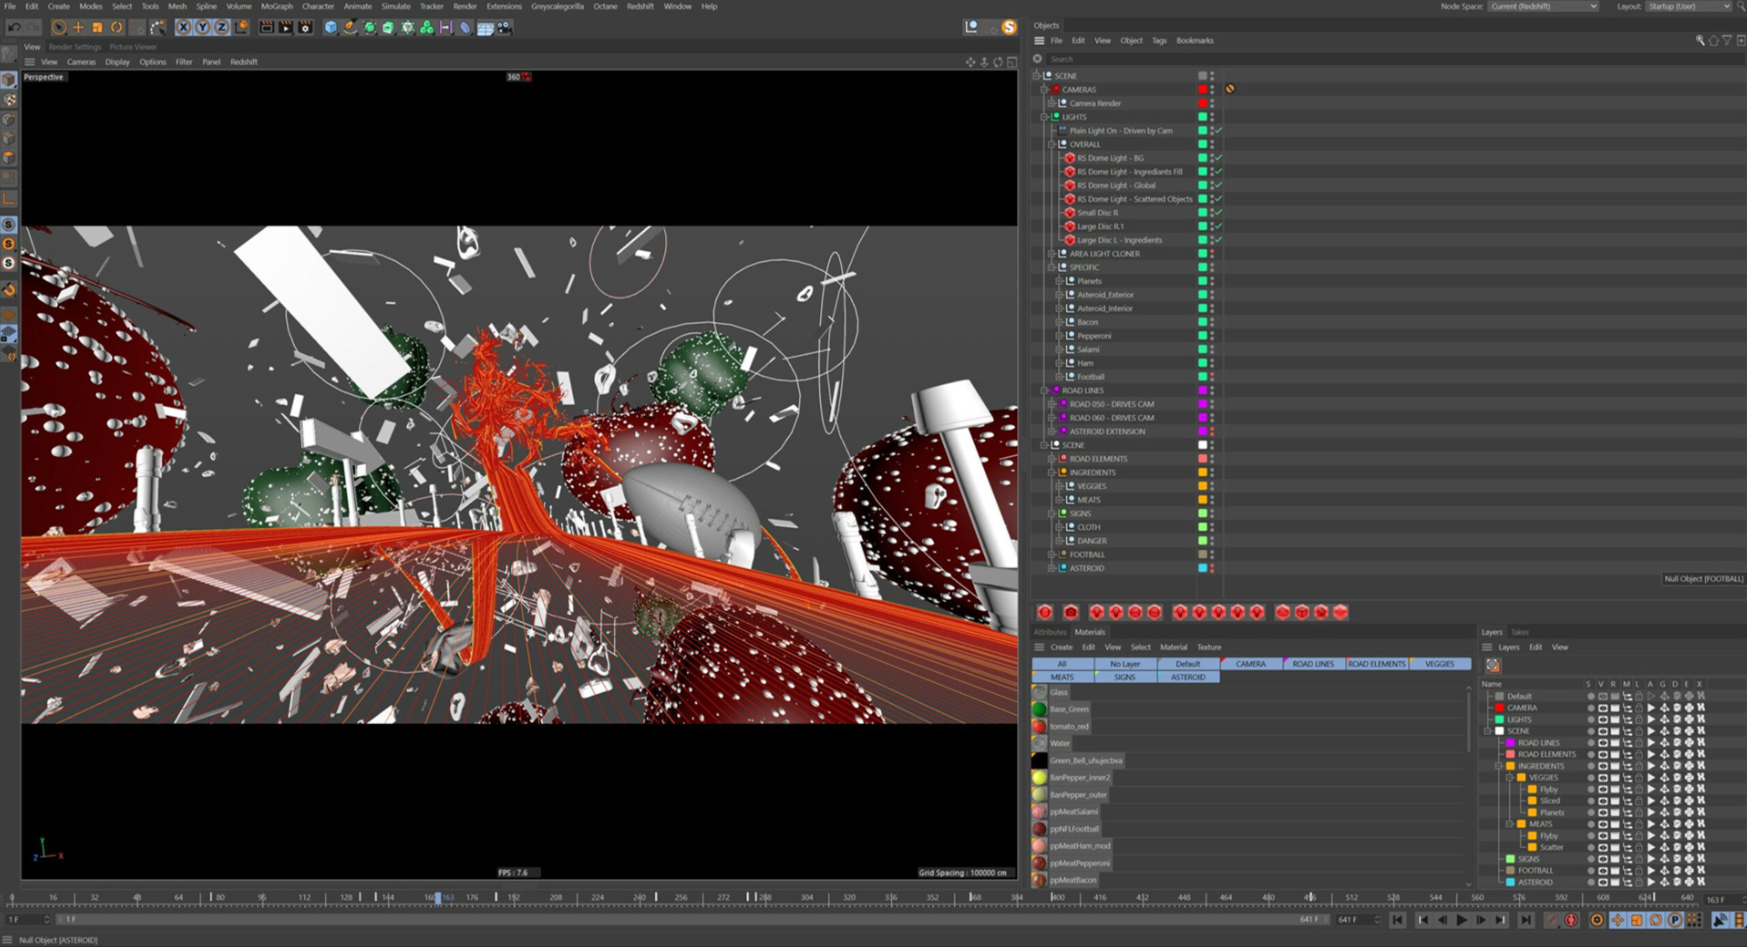Screen dimensions: 1747x947
Task: Toggle the Y axis lock
Action: tap(202, 28)
